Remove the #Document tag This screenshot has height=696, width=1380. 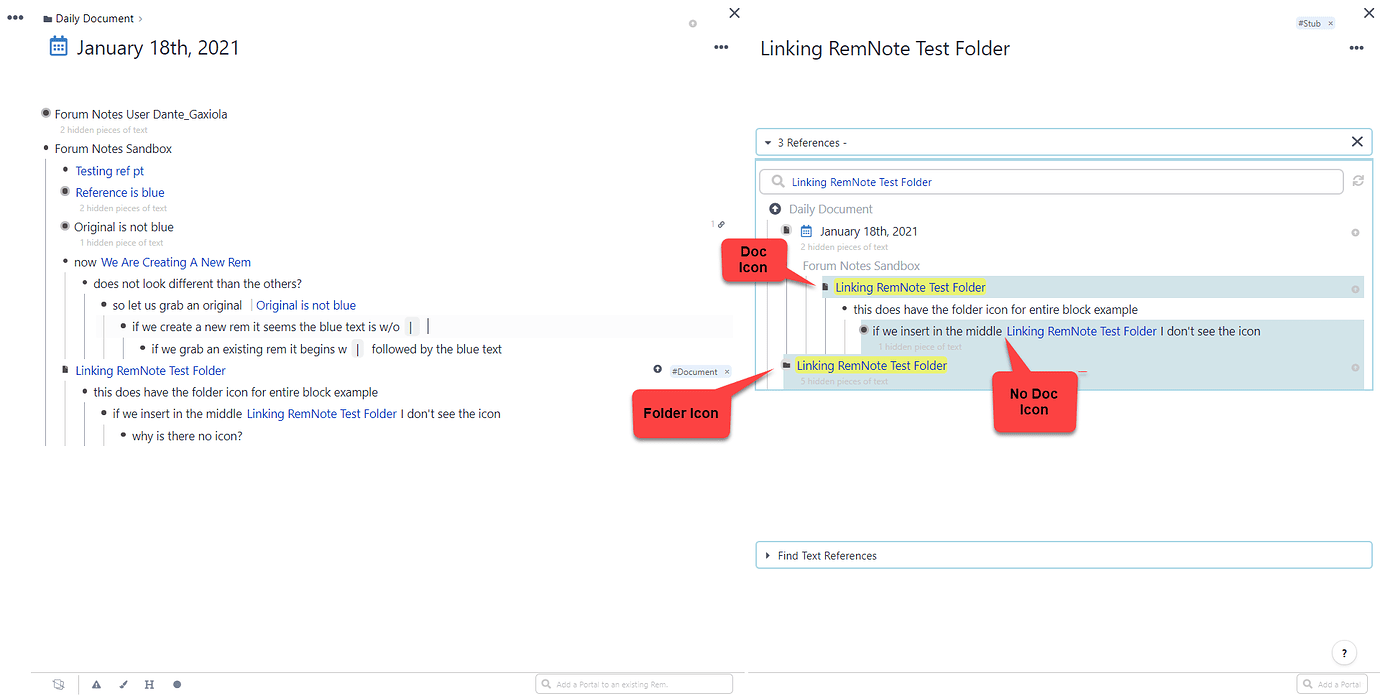[727, 372]
